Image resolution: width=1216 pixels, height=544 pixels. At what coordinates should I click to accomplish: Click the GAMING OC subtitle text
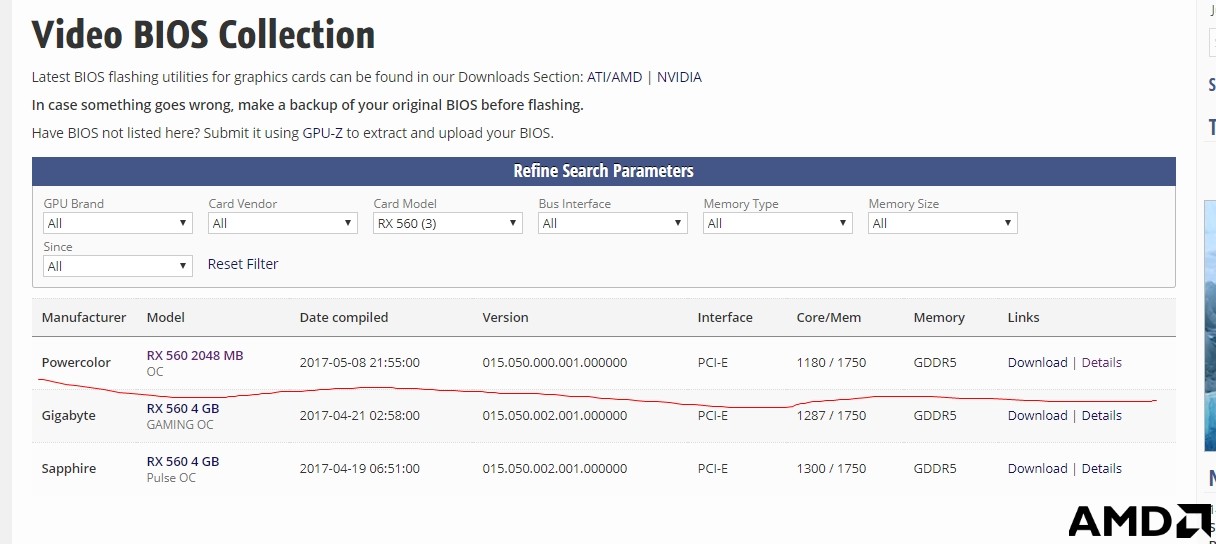point(180,425)
